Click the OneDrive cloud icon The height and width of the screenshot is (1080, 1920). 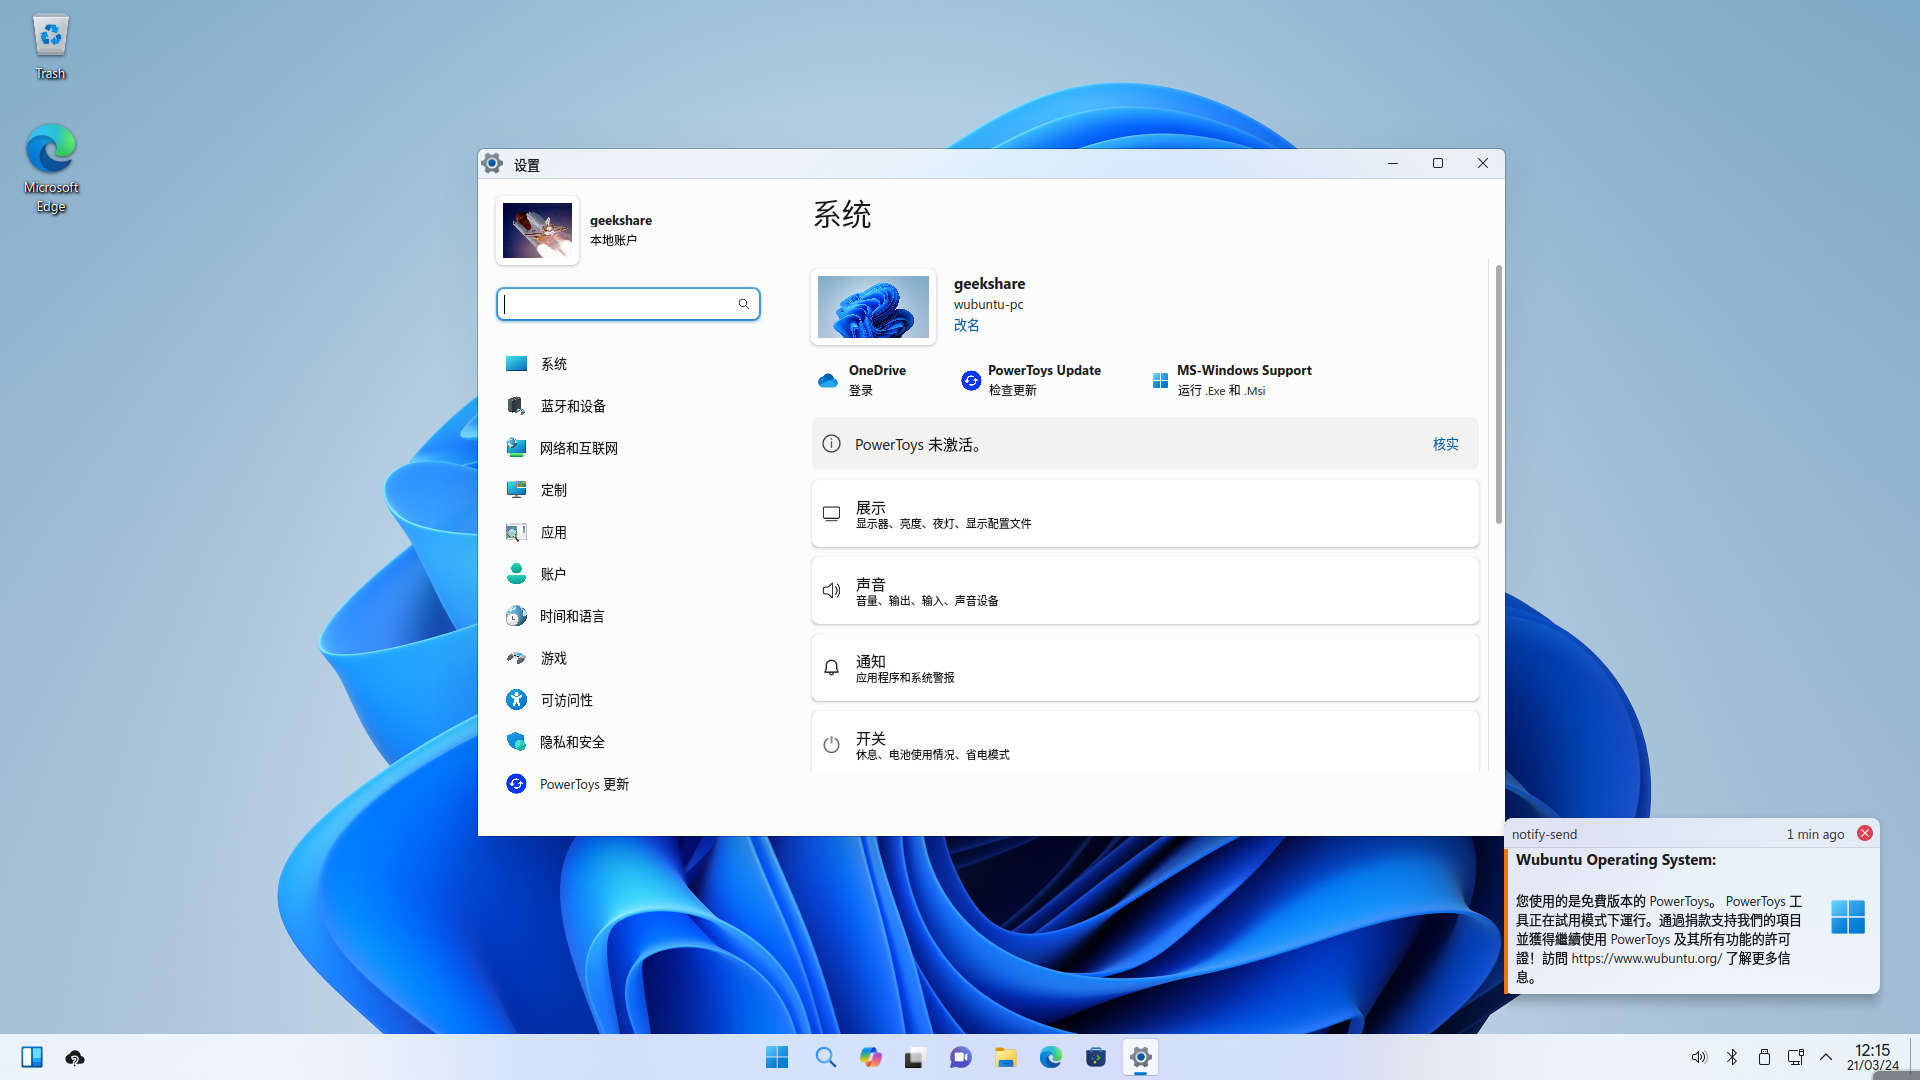point(827,380)
